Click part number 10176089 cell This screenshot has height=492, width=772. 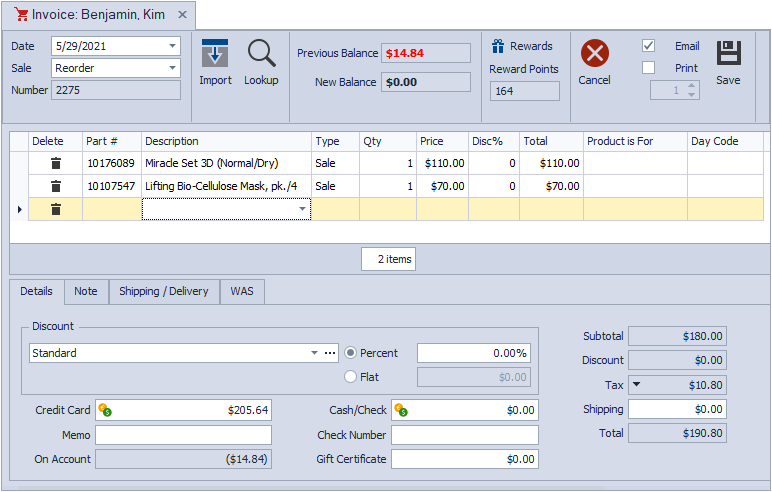[112, 163]
